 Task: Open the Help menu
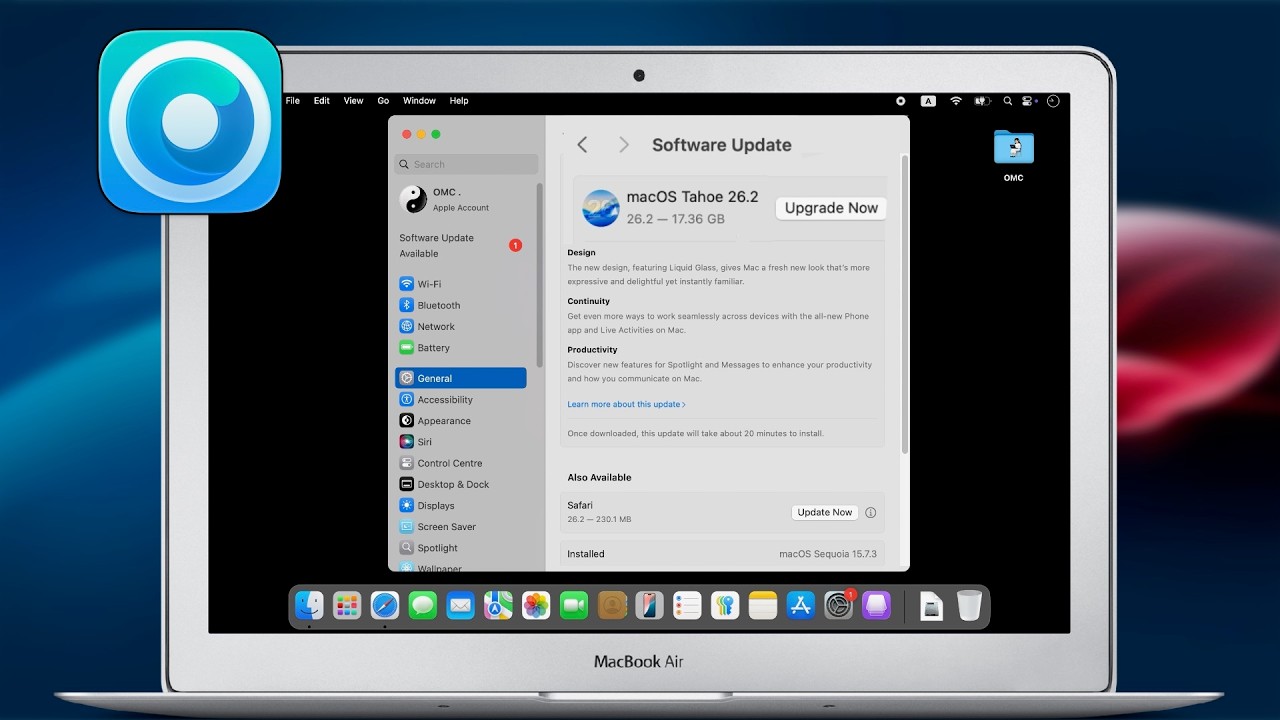(x=459, y=101)
